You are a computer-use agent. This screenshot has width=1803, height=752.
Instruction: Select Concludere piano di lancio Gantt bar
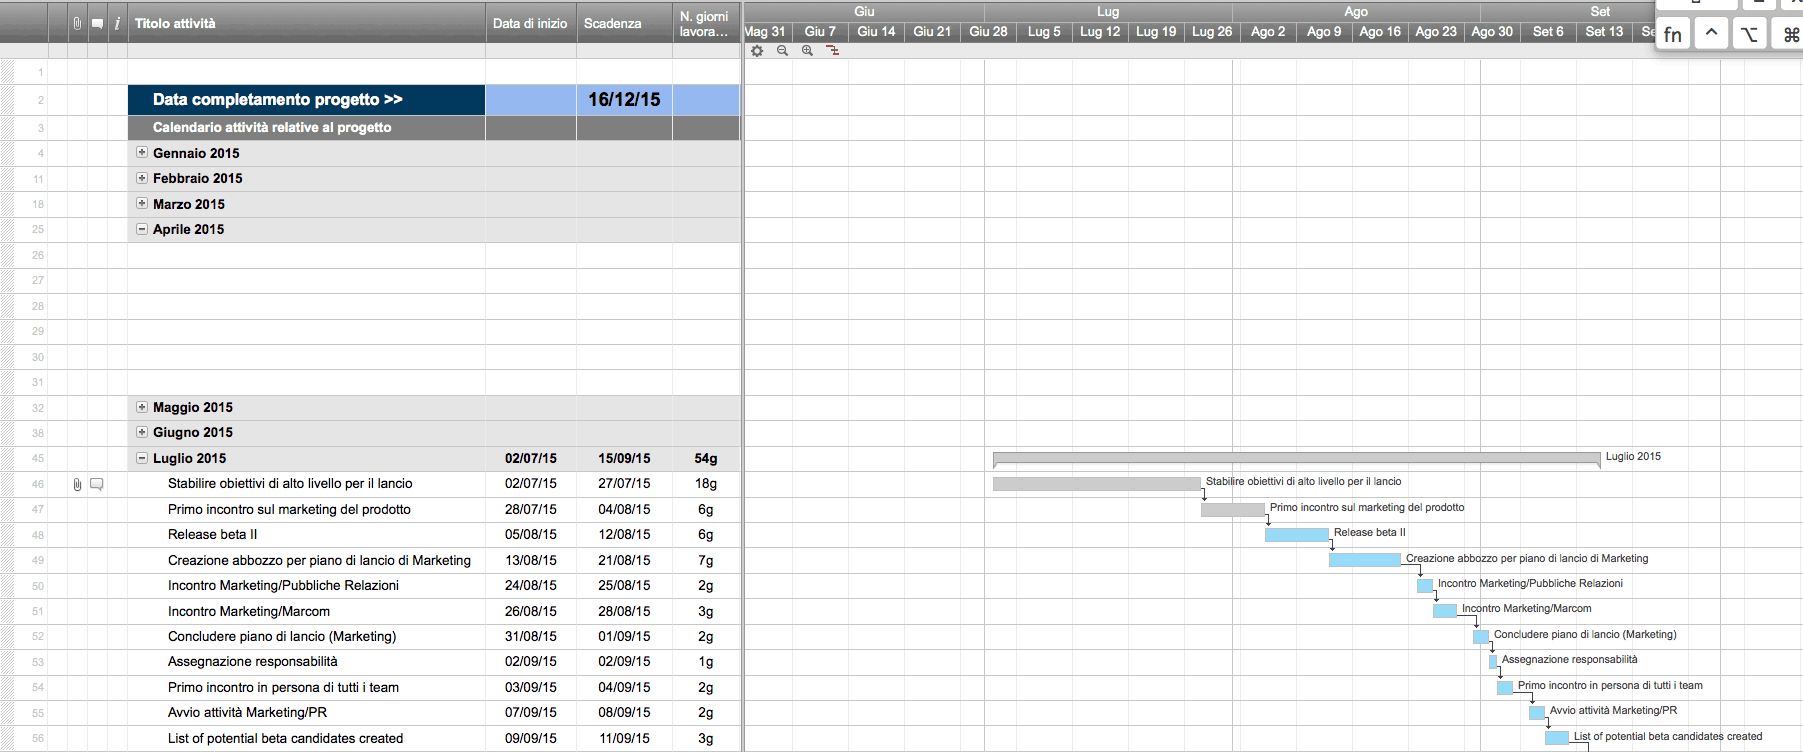tap(1481, 637)
